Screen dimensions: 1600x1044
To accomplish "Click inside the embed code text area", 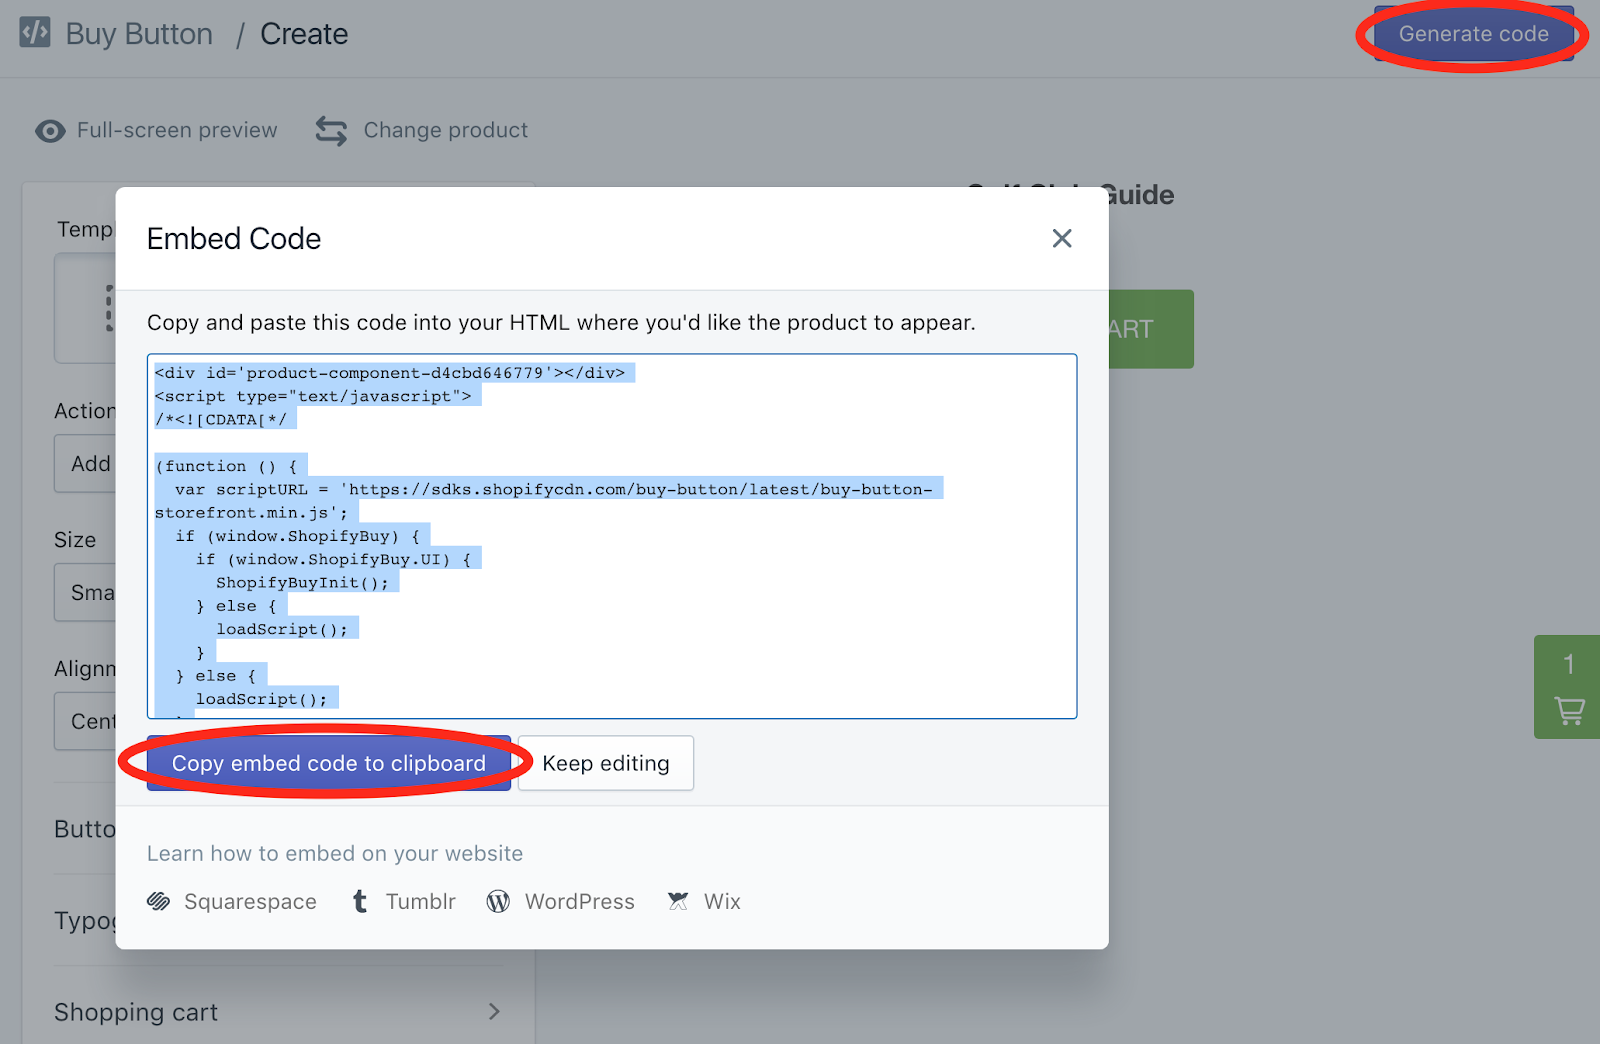I will point(612,536).
